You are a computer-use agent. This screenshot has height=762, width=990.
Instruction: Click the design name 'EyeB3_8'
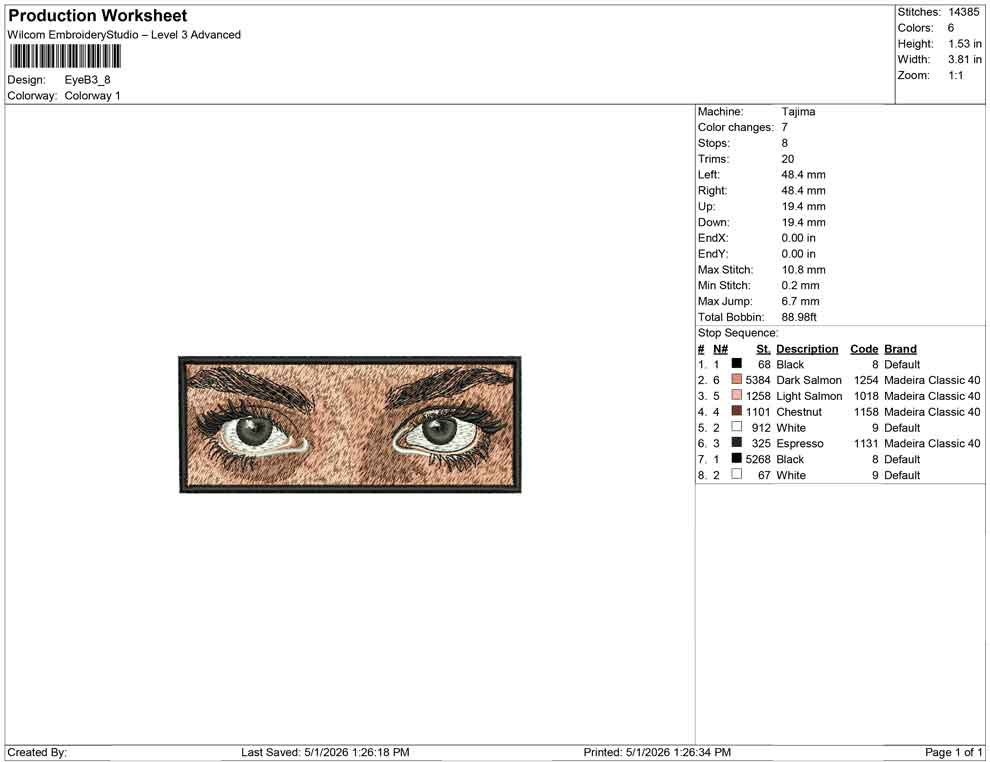(x=87, y=80)
